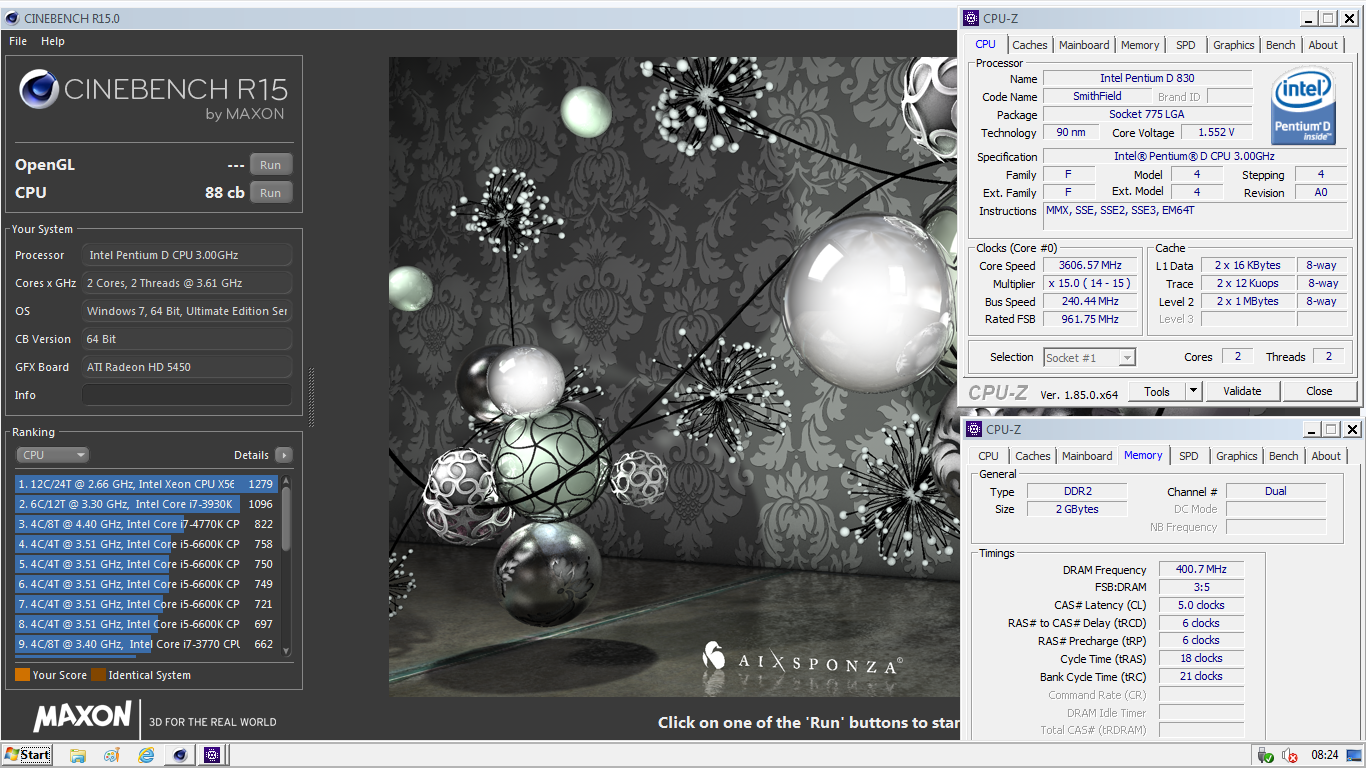Select ranking row 3 Core i7-4770K
This screenshot has height=768, width=1366.
point(146,524)
